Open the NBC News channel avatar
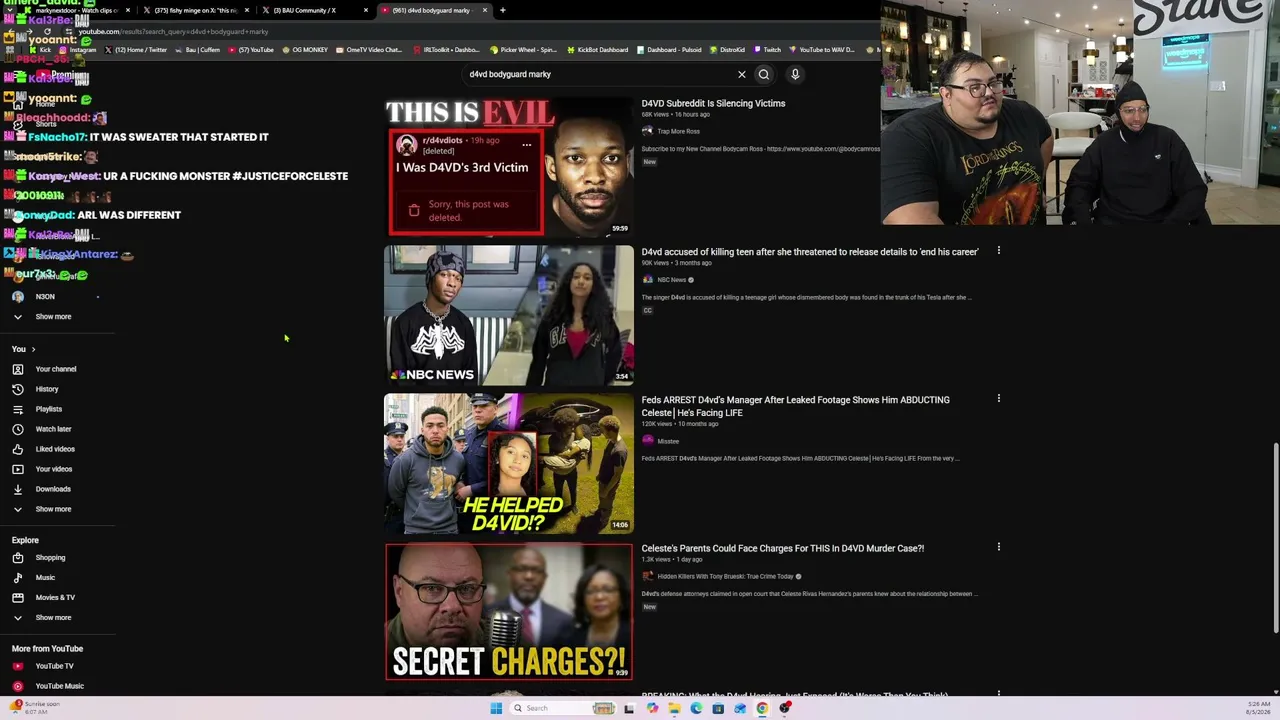Viewport: 1280px width, 720px height. [647, 280]
